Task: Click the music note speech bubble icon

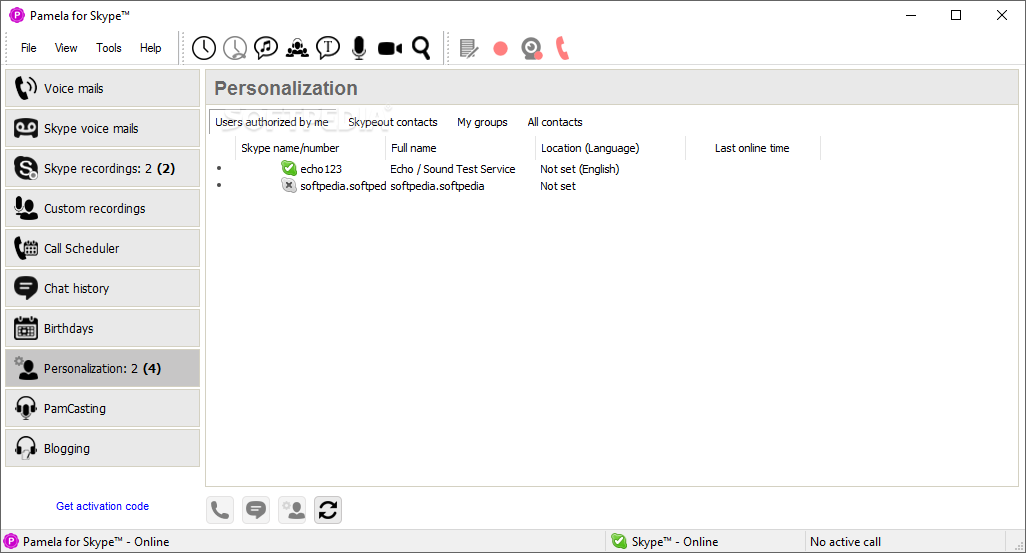Action: [266, 48]
